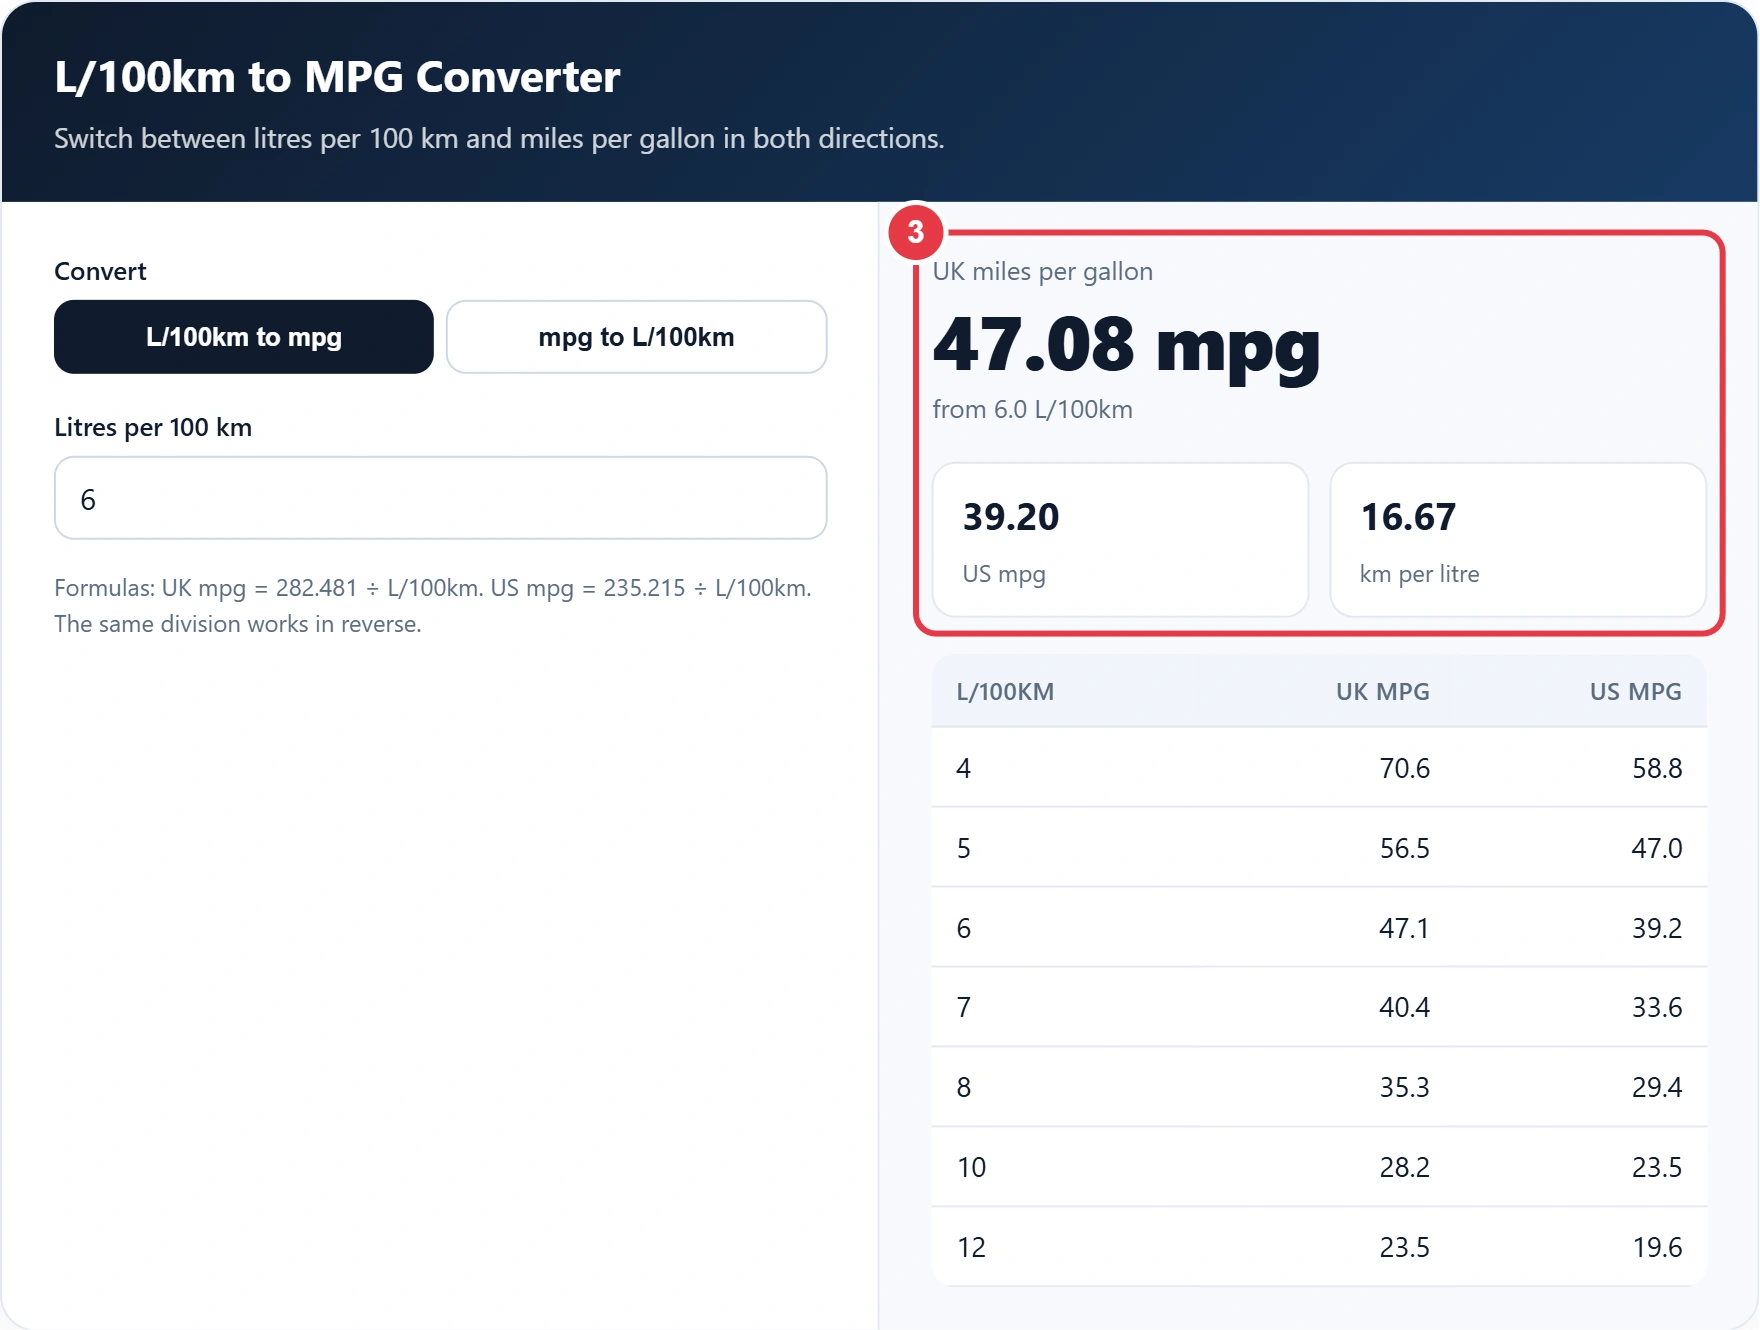
Task: Select the 28.2 UK mpg cell
Action: coord(1404,1167)
